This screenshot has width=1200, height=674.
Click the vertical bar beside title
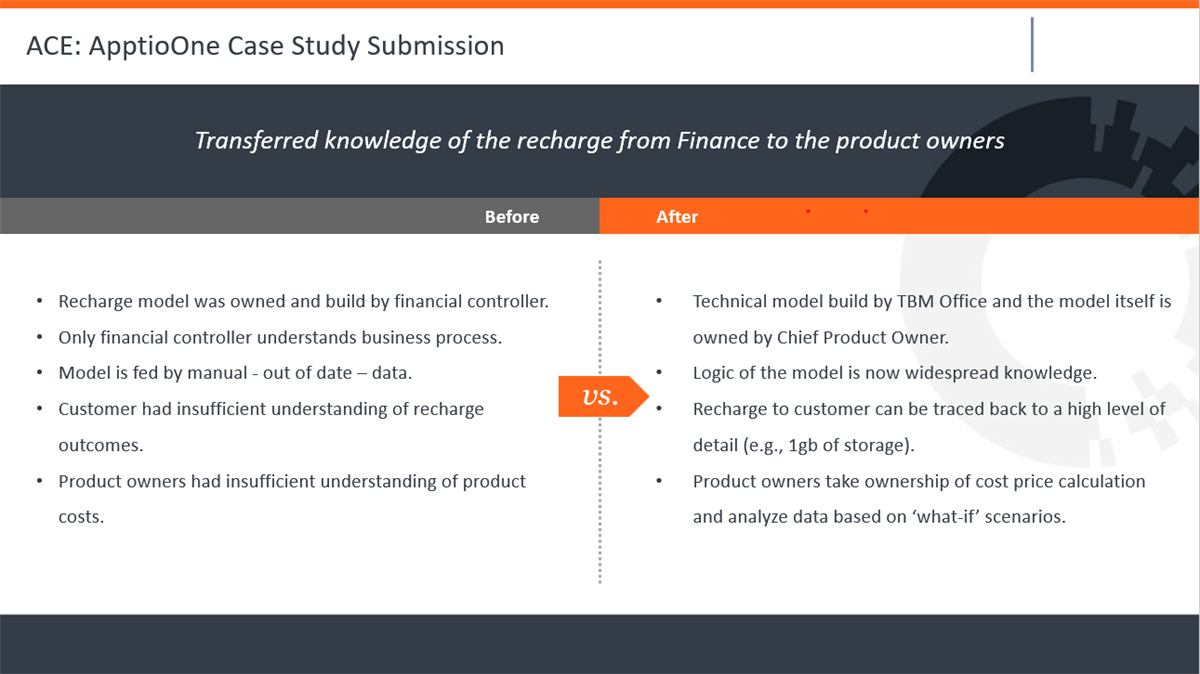pyautogui.click(x=1032, y=45)
